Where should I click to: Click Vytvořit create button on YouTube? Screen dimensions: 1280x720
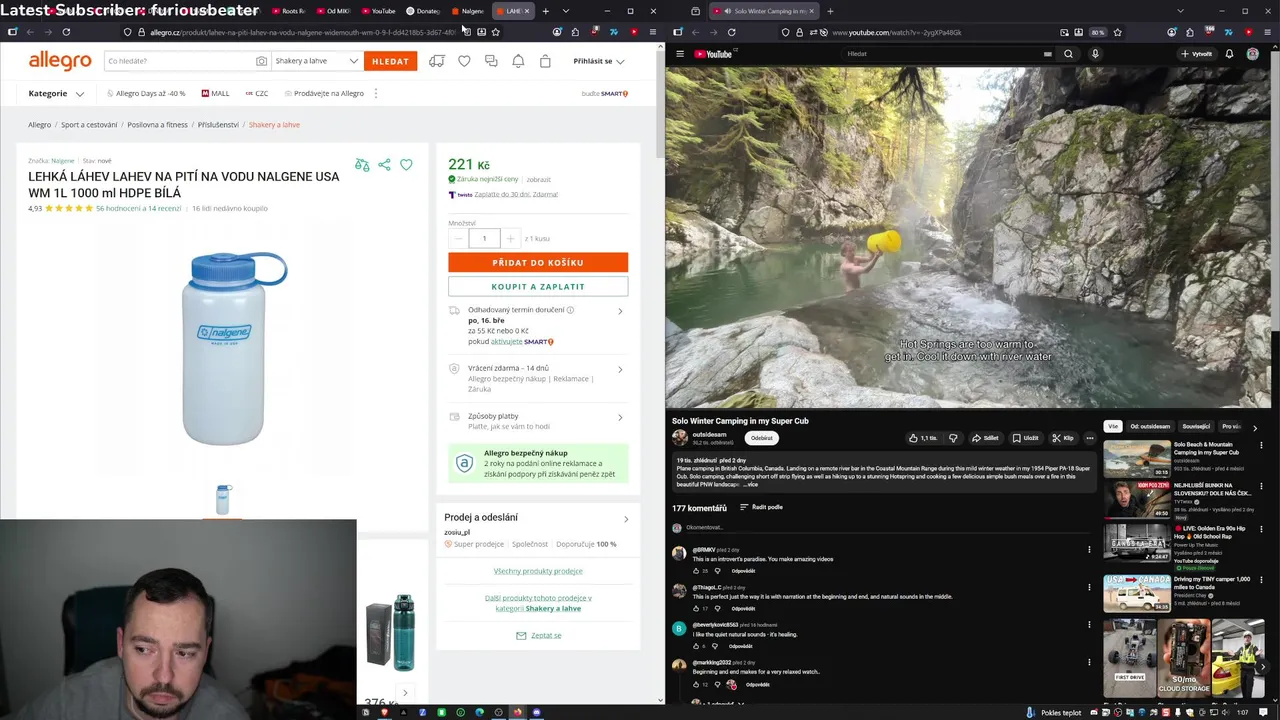pos(1197,54)
